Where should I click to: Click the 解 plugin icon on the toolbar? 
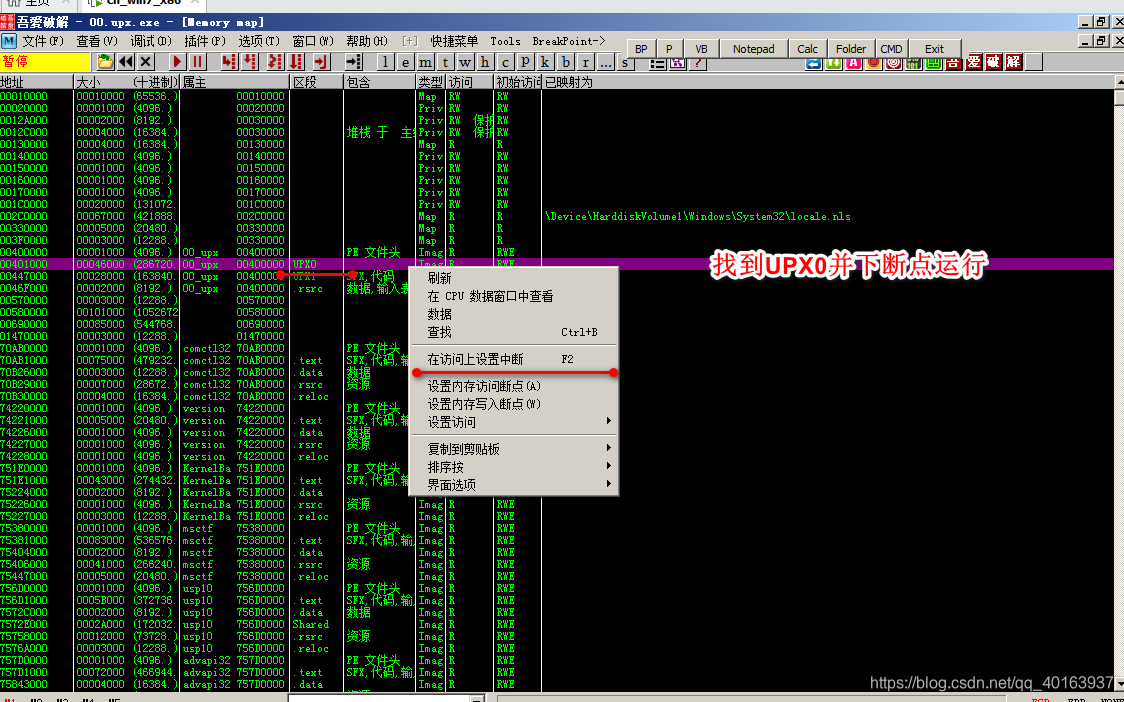pyautogui.click(x=1013, y=62)
